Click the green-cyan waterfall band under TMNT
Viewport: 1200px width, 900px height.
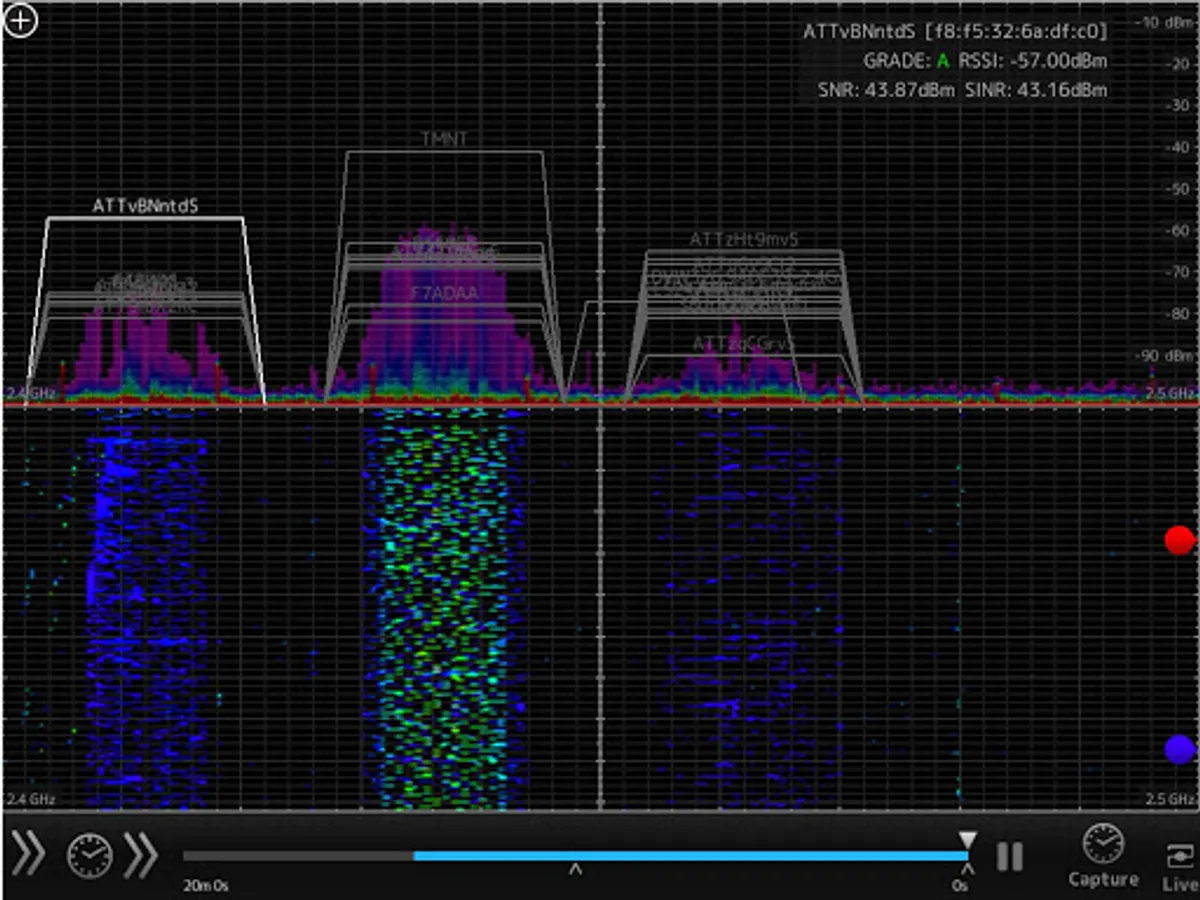point(445,610)
